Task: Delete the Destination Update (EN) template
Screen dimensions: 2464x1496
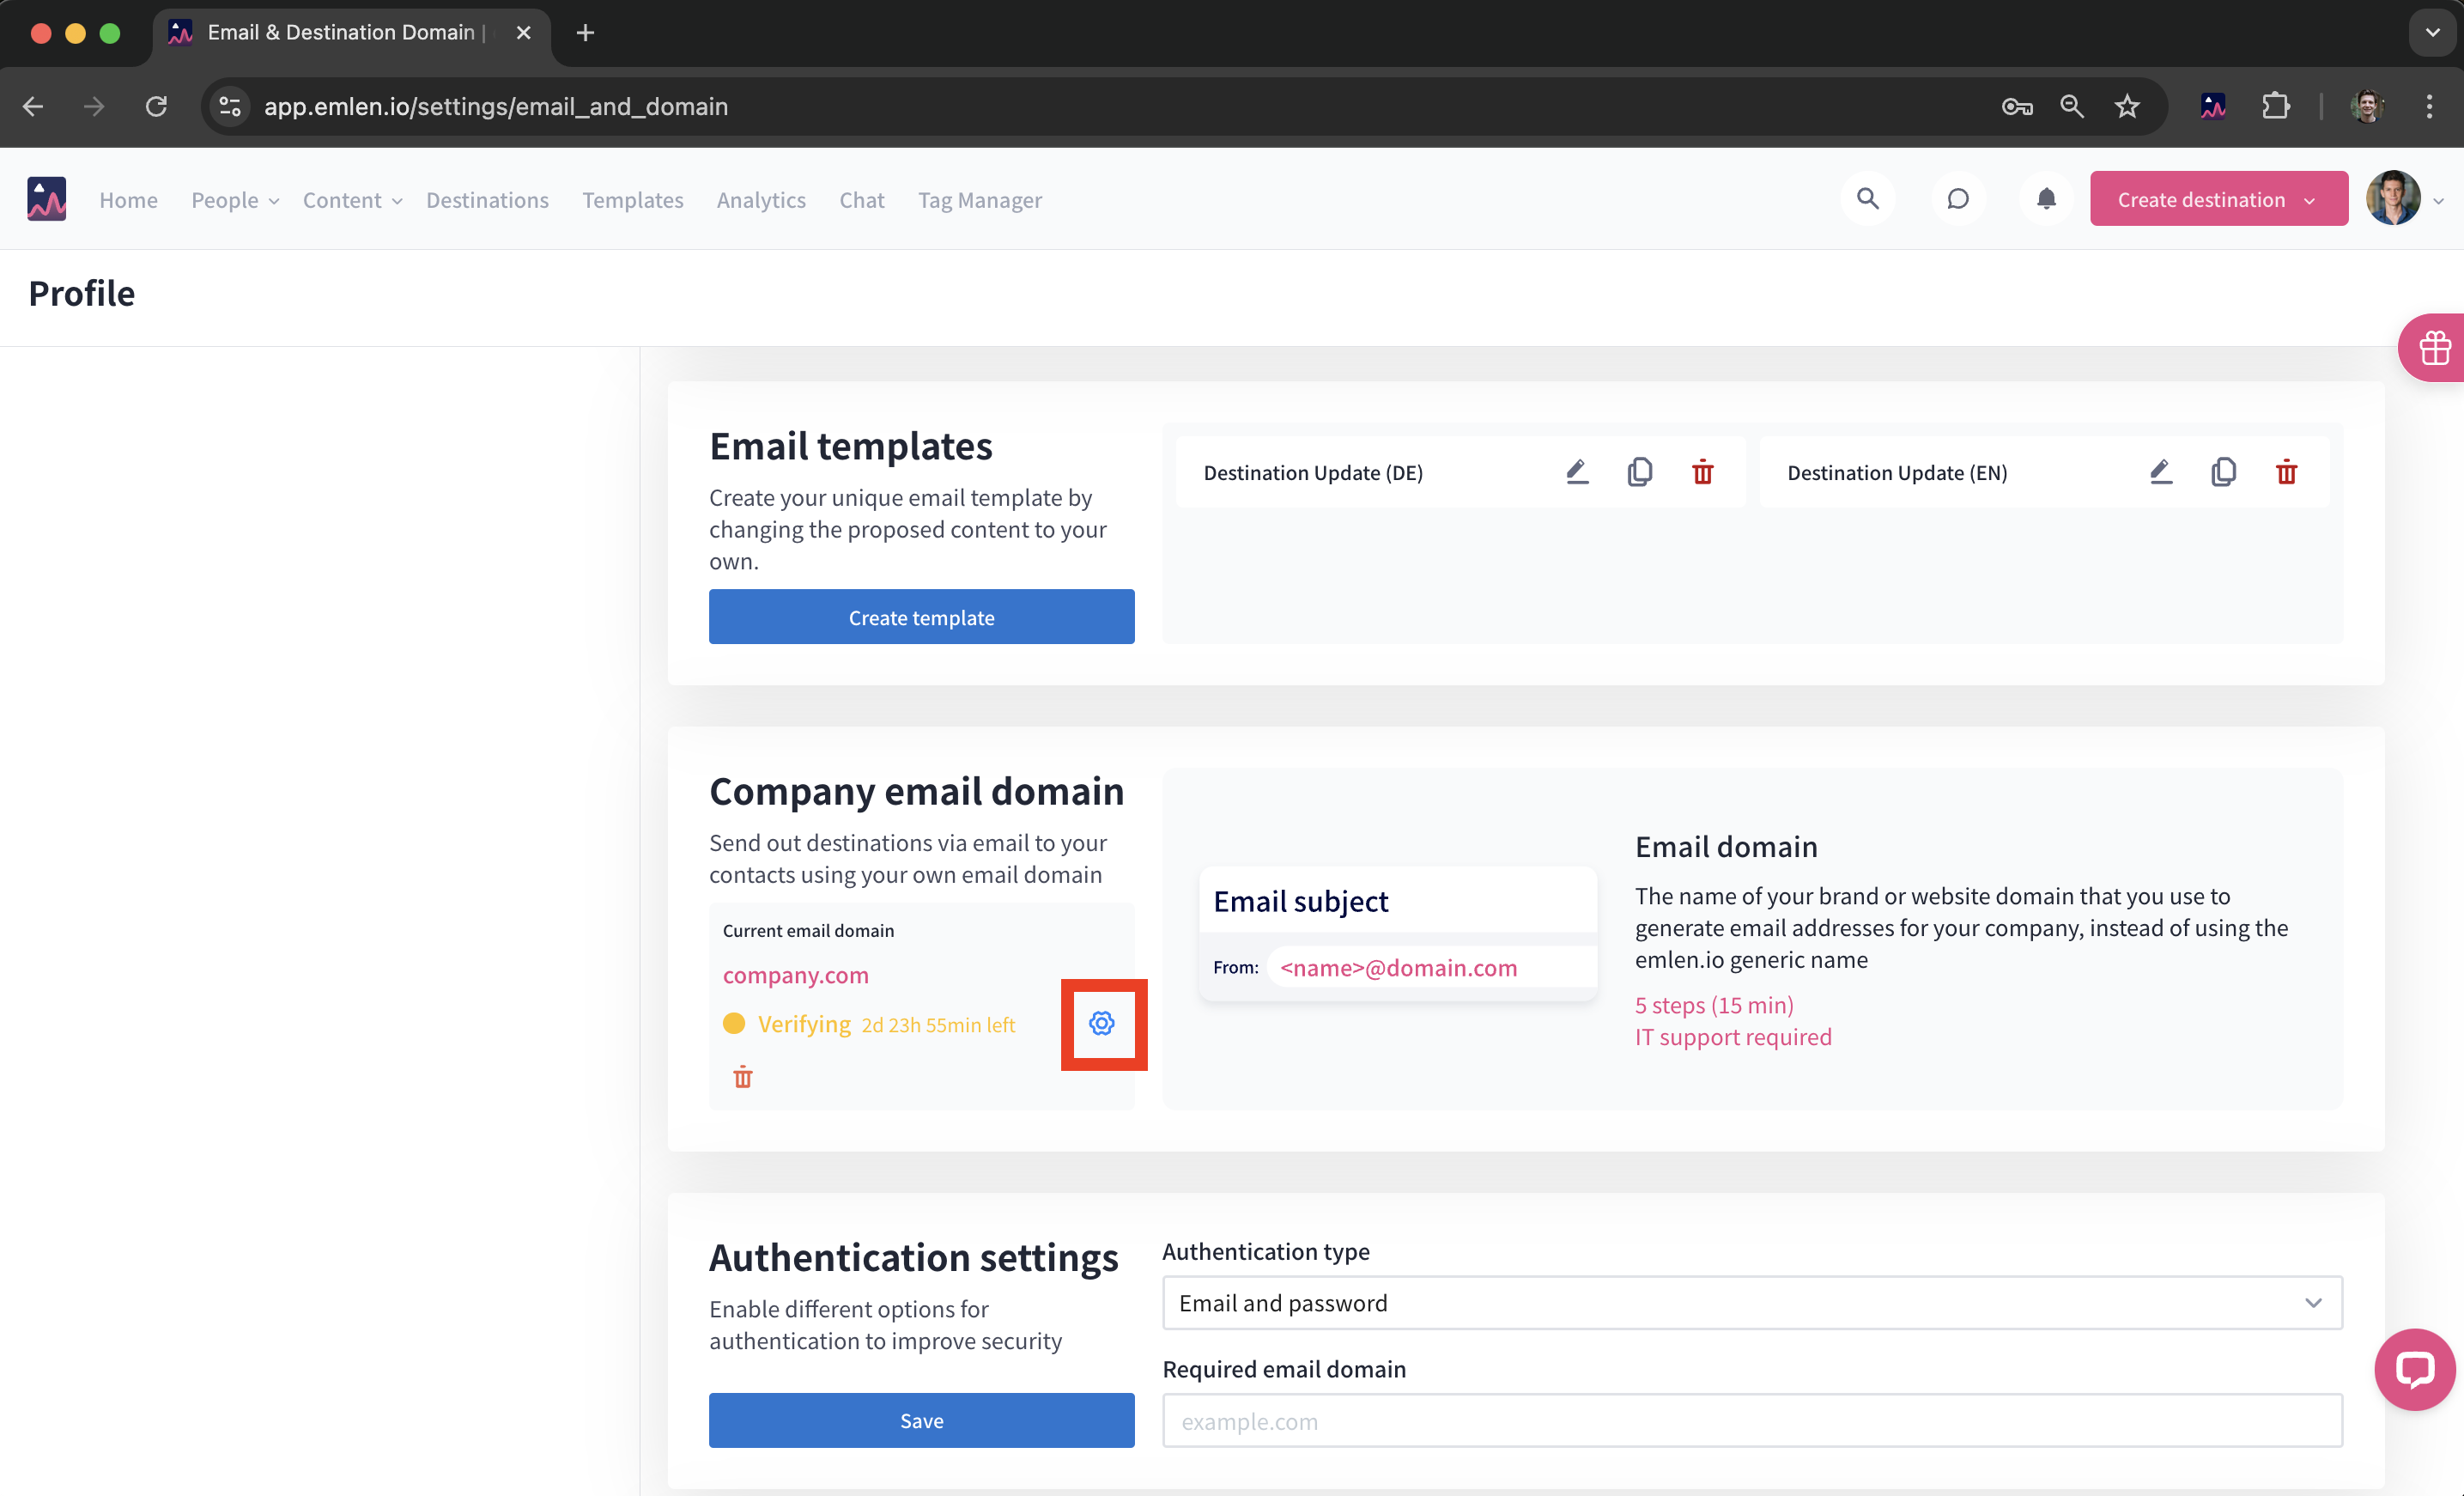Action: [x=2286, y=472]
